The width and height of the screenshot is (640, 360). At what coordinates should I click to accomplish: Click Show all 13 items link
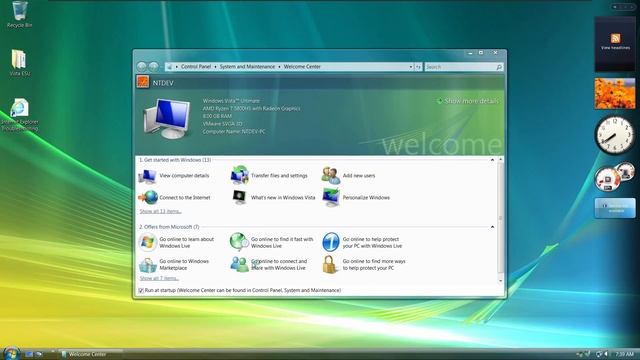coord(160,211)
